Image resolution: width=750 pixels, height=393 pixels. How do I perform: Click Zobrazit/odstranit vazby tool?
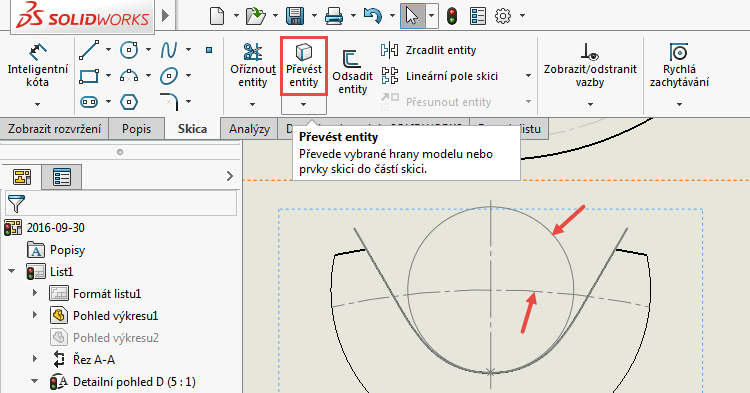pos(590,65)
